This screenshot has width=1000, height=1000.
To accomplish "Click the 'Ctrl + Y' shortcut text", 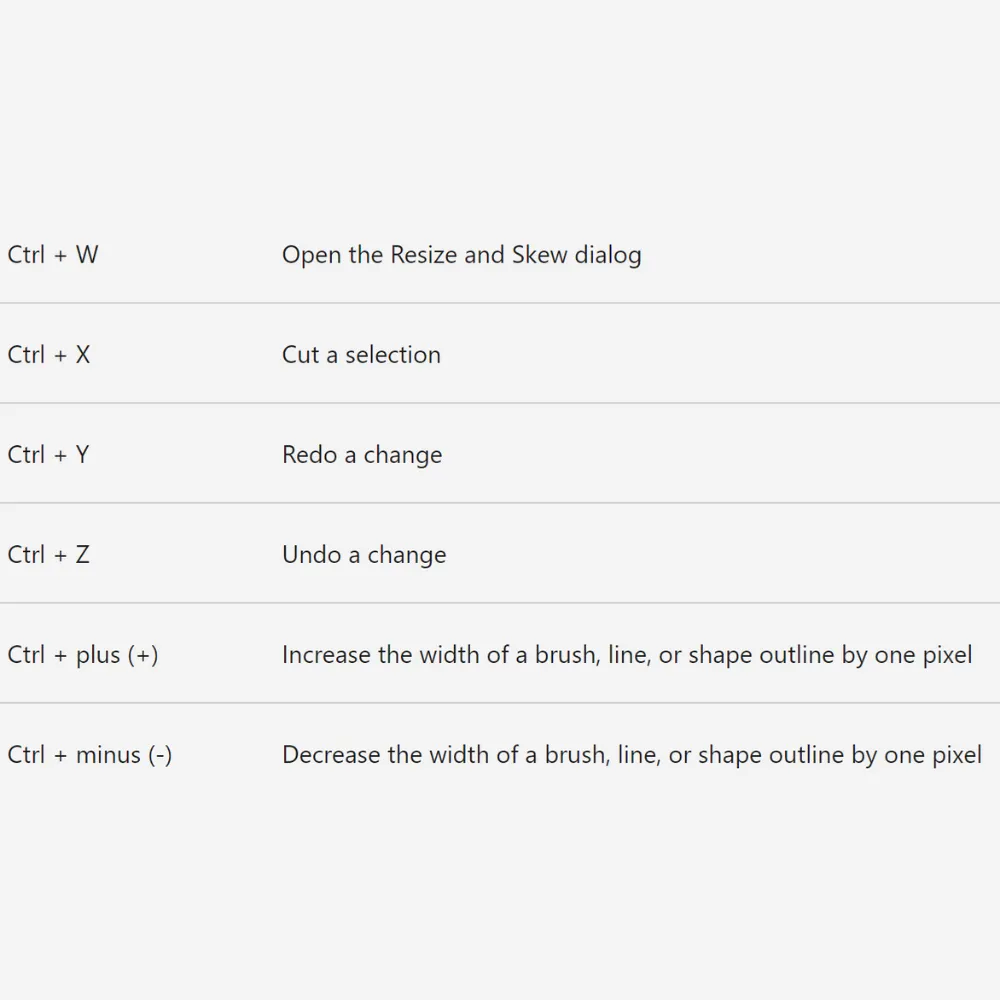I will click(x=48, y=455).
